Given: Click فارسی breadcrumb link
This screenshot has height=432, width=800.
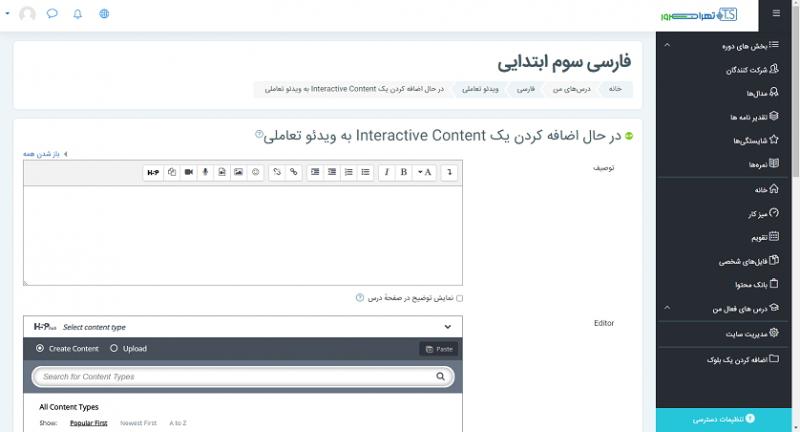Looking at the screenshot, I should click(526, 89).
